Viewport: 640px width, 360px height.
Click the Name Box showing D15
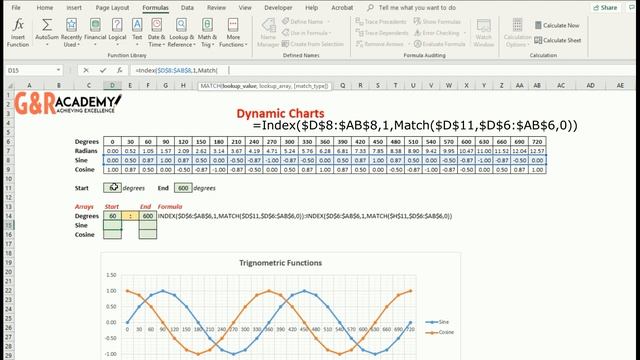tap(30, 70)
